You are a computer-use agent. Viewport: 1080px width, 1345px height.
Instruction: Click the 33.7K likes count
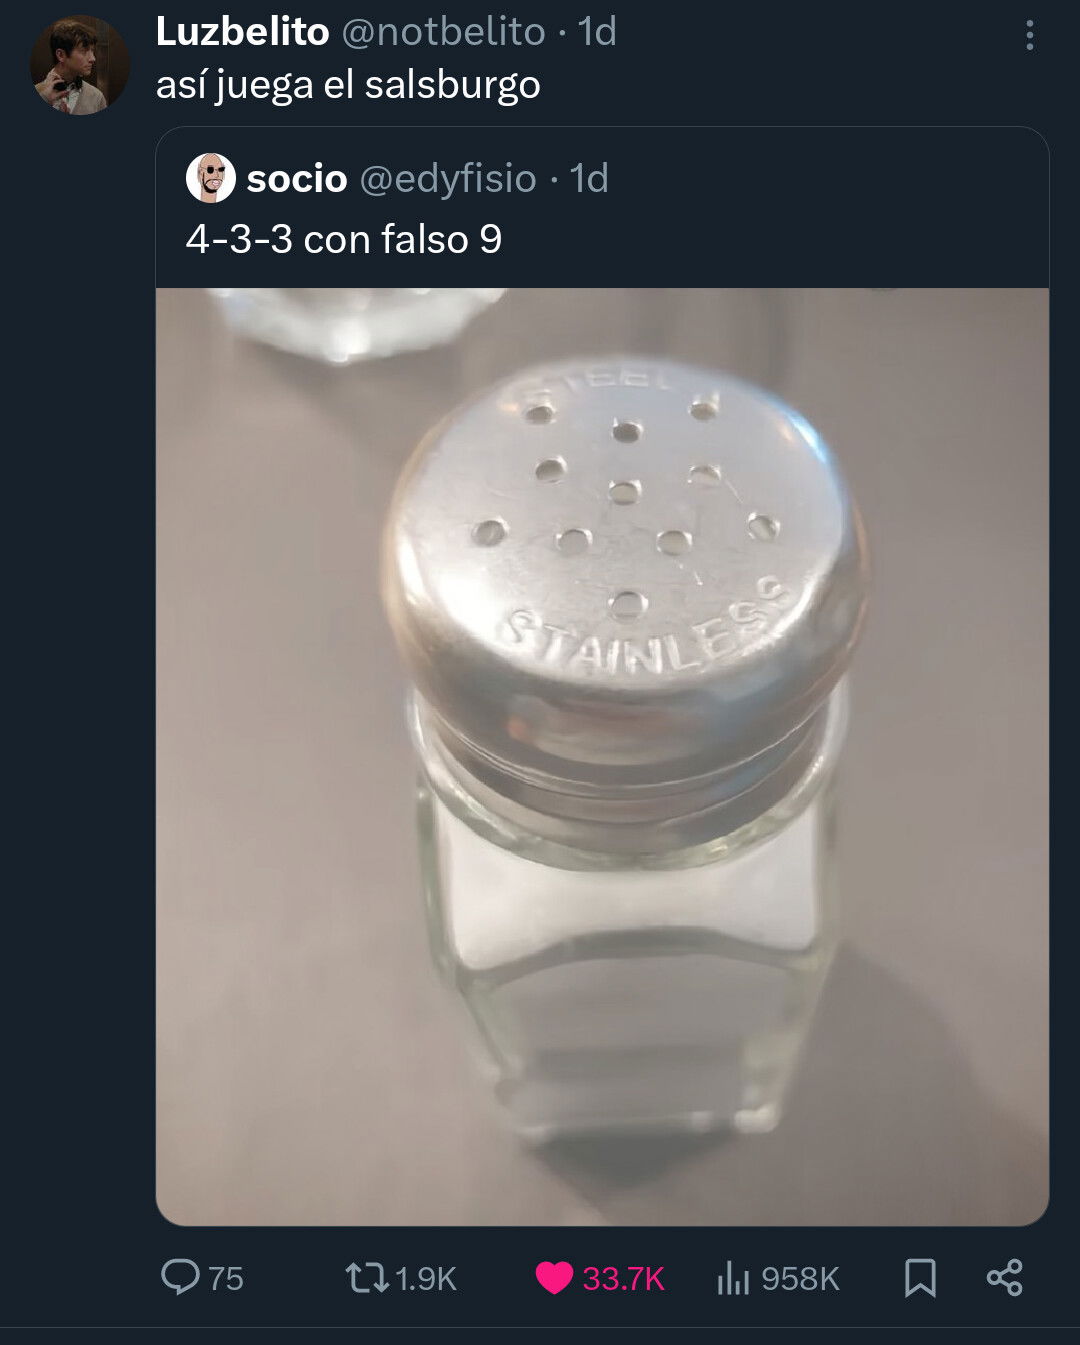pyautogui.click(x=623, y=1278)
